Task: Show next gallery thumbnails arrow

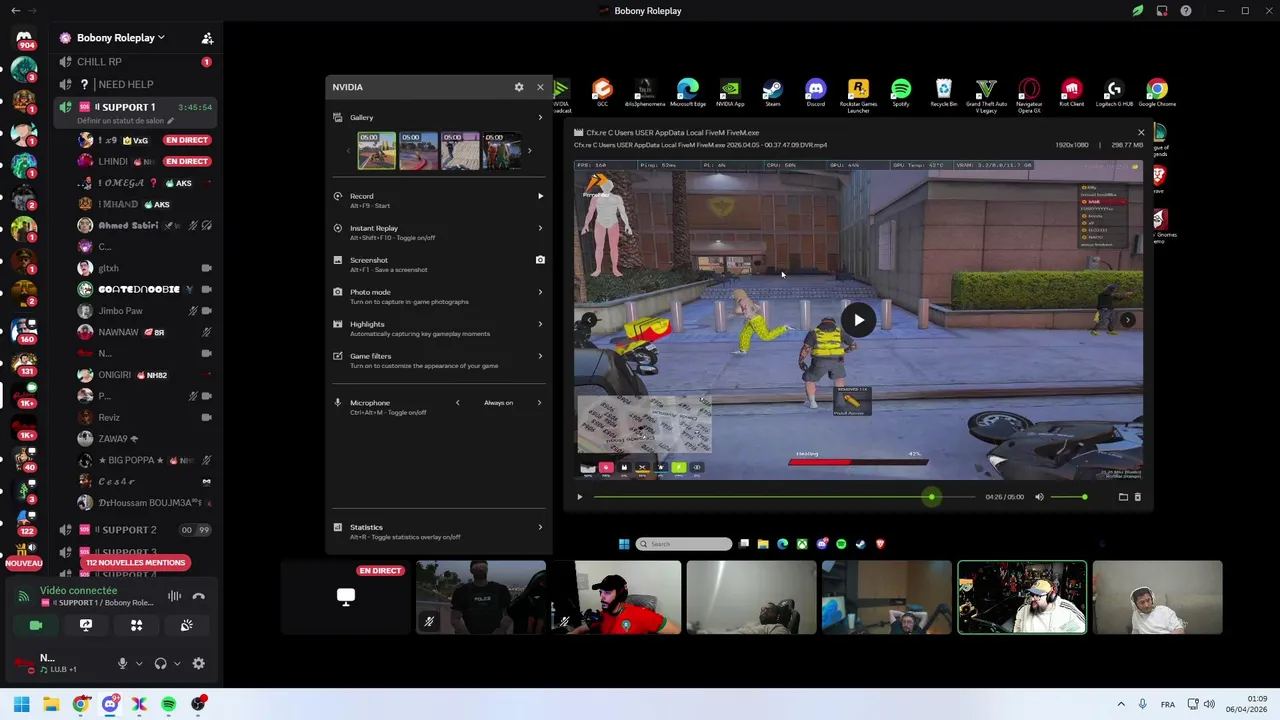Action: (x=529, y=151)
